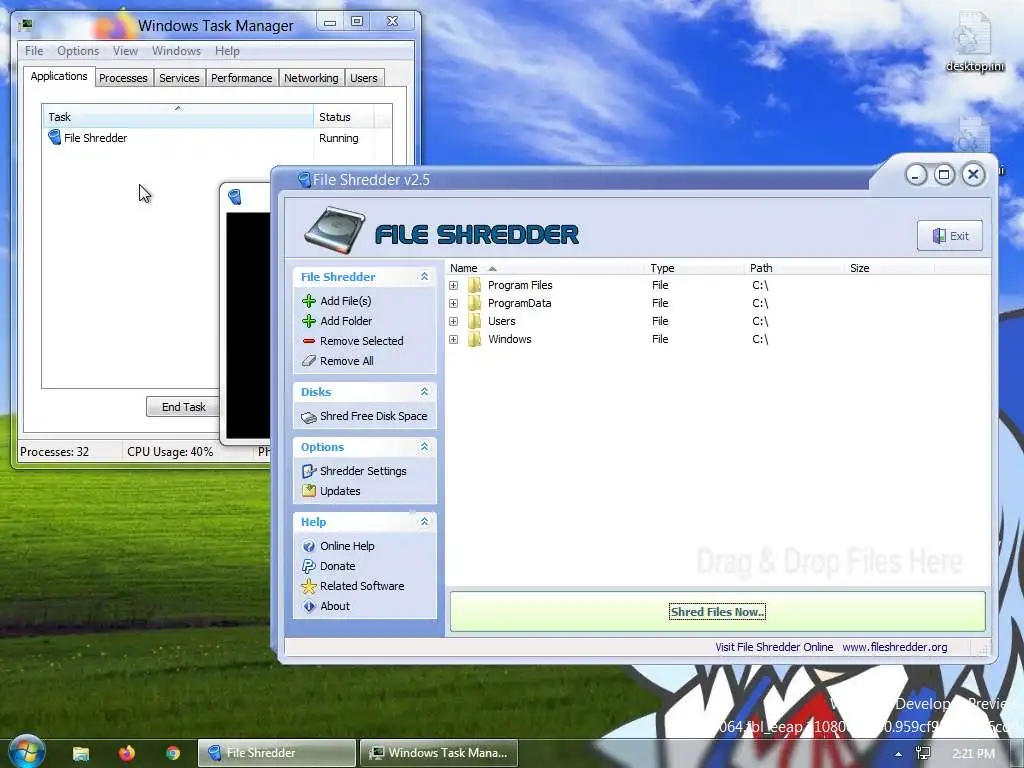Open the View menu in Task Manager
1024x768 pixels.
coord(125,51)
